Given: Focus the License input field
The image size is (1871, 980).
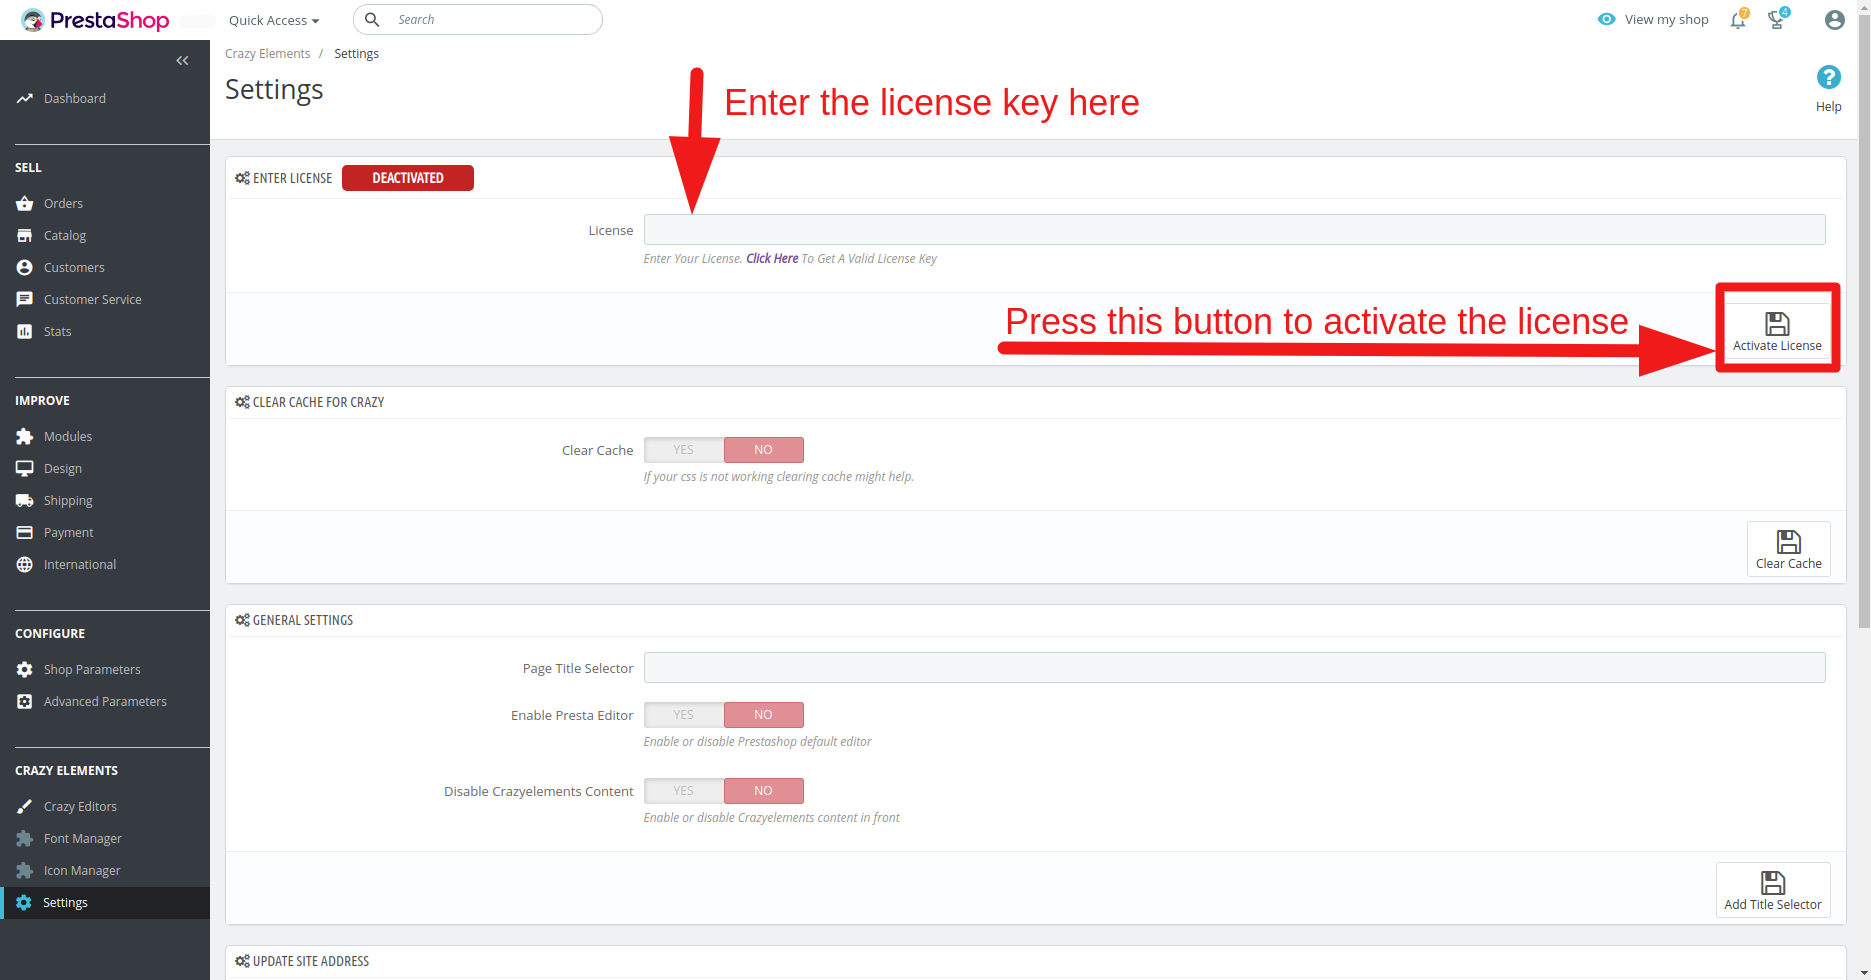Looking at the screenshot, I should coord(1234,229).
